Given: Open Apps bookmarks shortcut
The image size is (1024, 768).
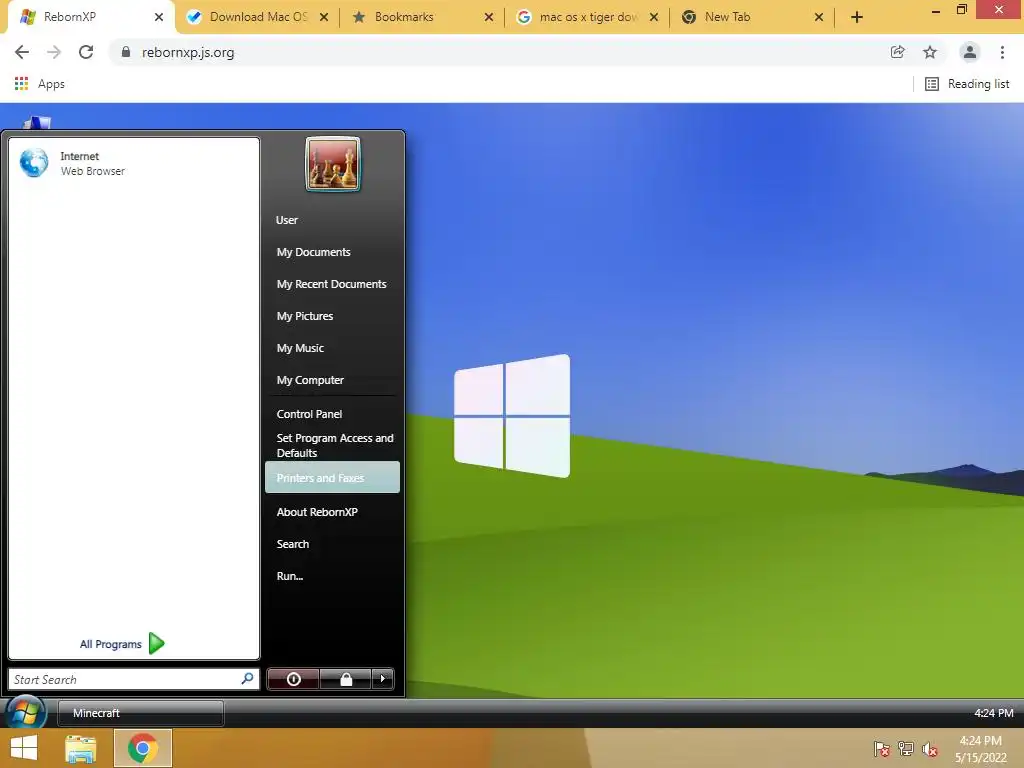Looking at the screenshot, I should [39, 84].
